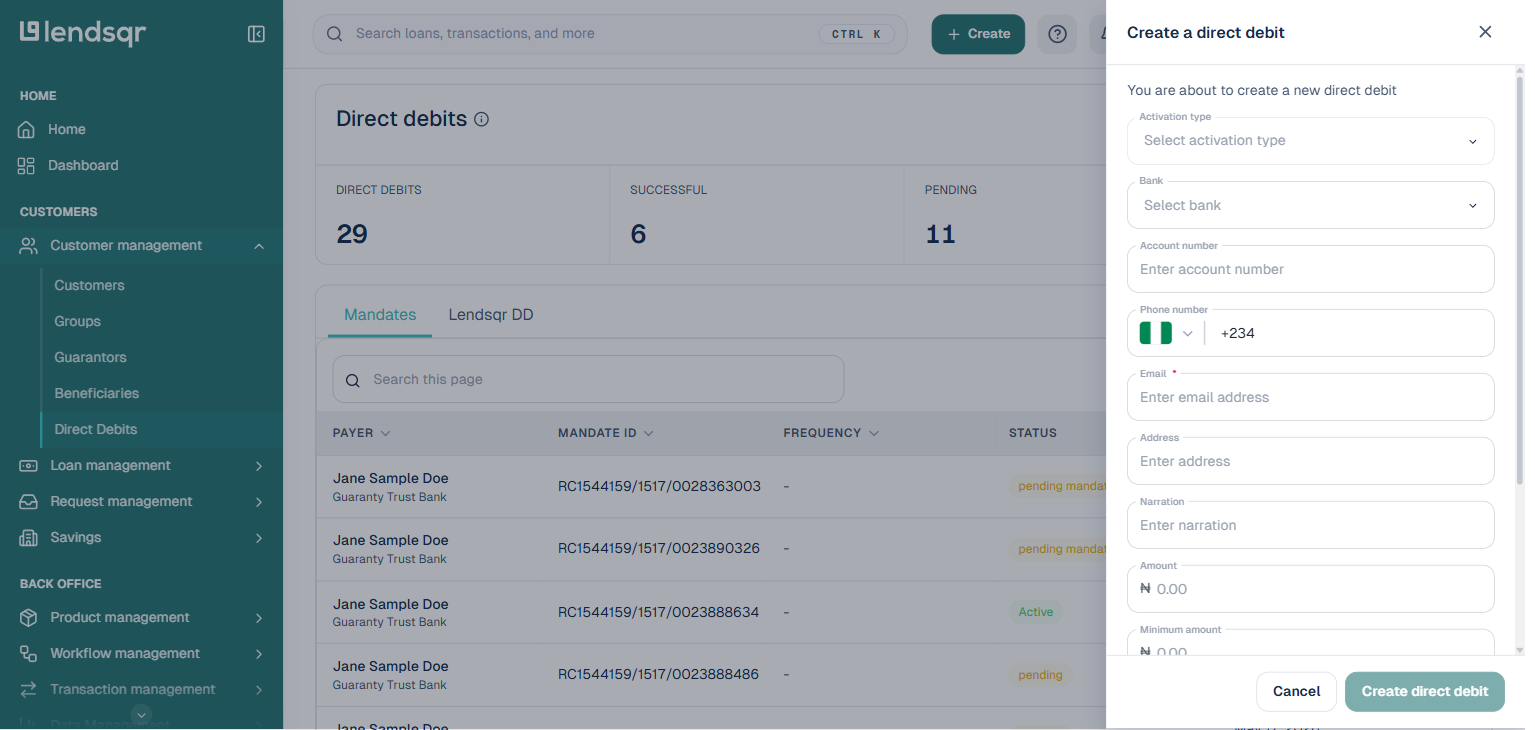This screenshot has width=1535, height=730.
Task: Expand the Loan management submenu chevron
Action: pos(259,466)
